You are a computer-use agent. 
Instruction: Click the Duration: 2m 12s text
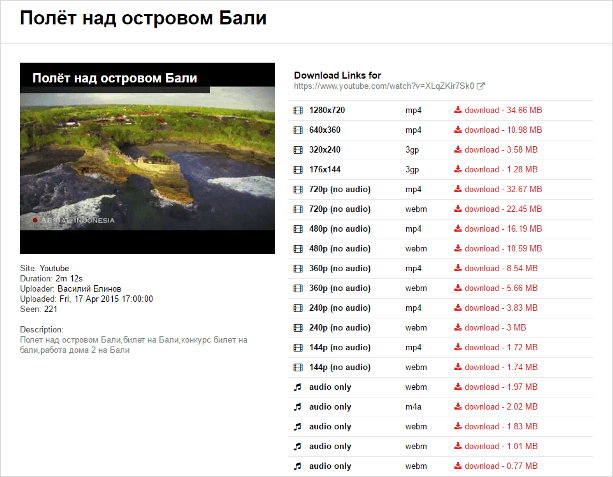51,279
